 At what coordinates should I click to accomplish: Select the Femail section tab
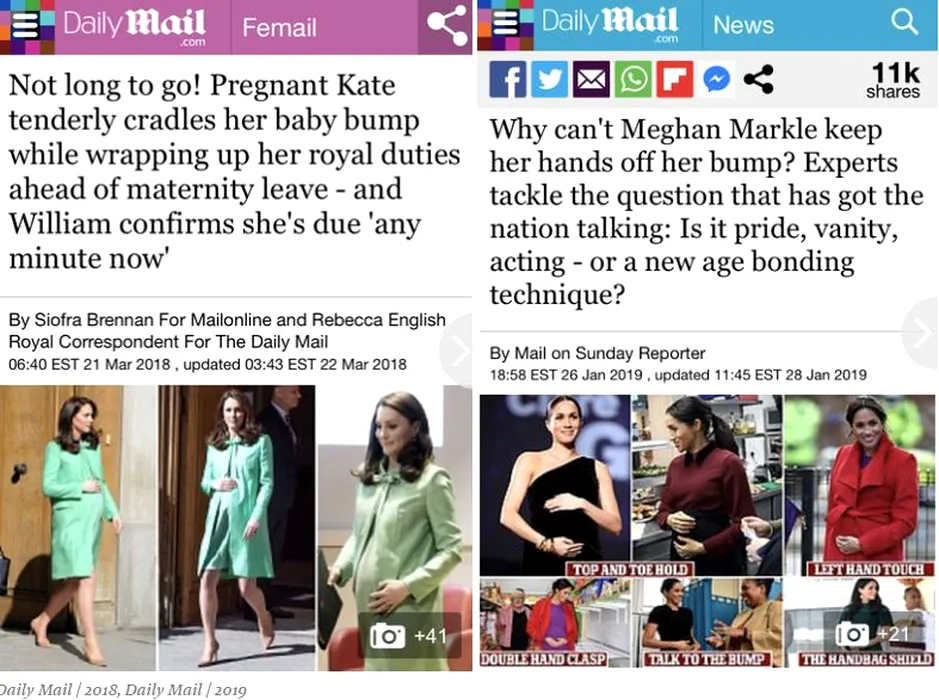(279, 28)
